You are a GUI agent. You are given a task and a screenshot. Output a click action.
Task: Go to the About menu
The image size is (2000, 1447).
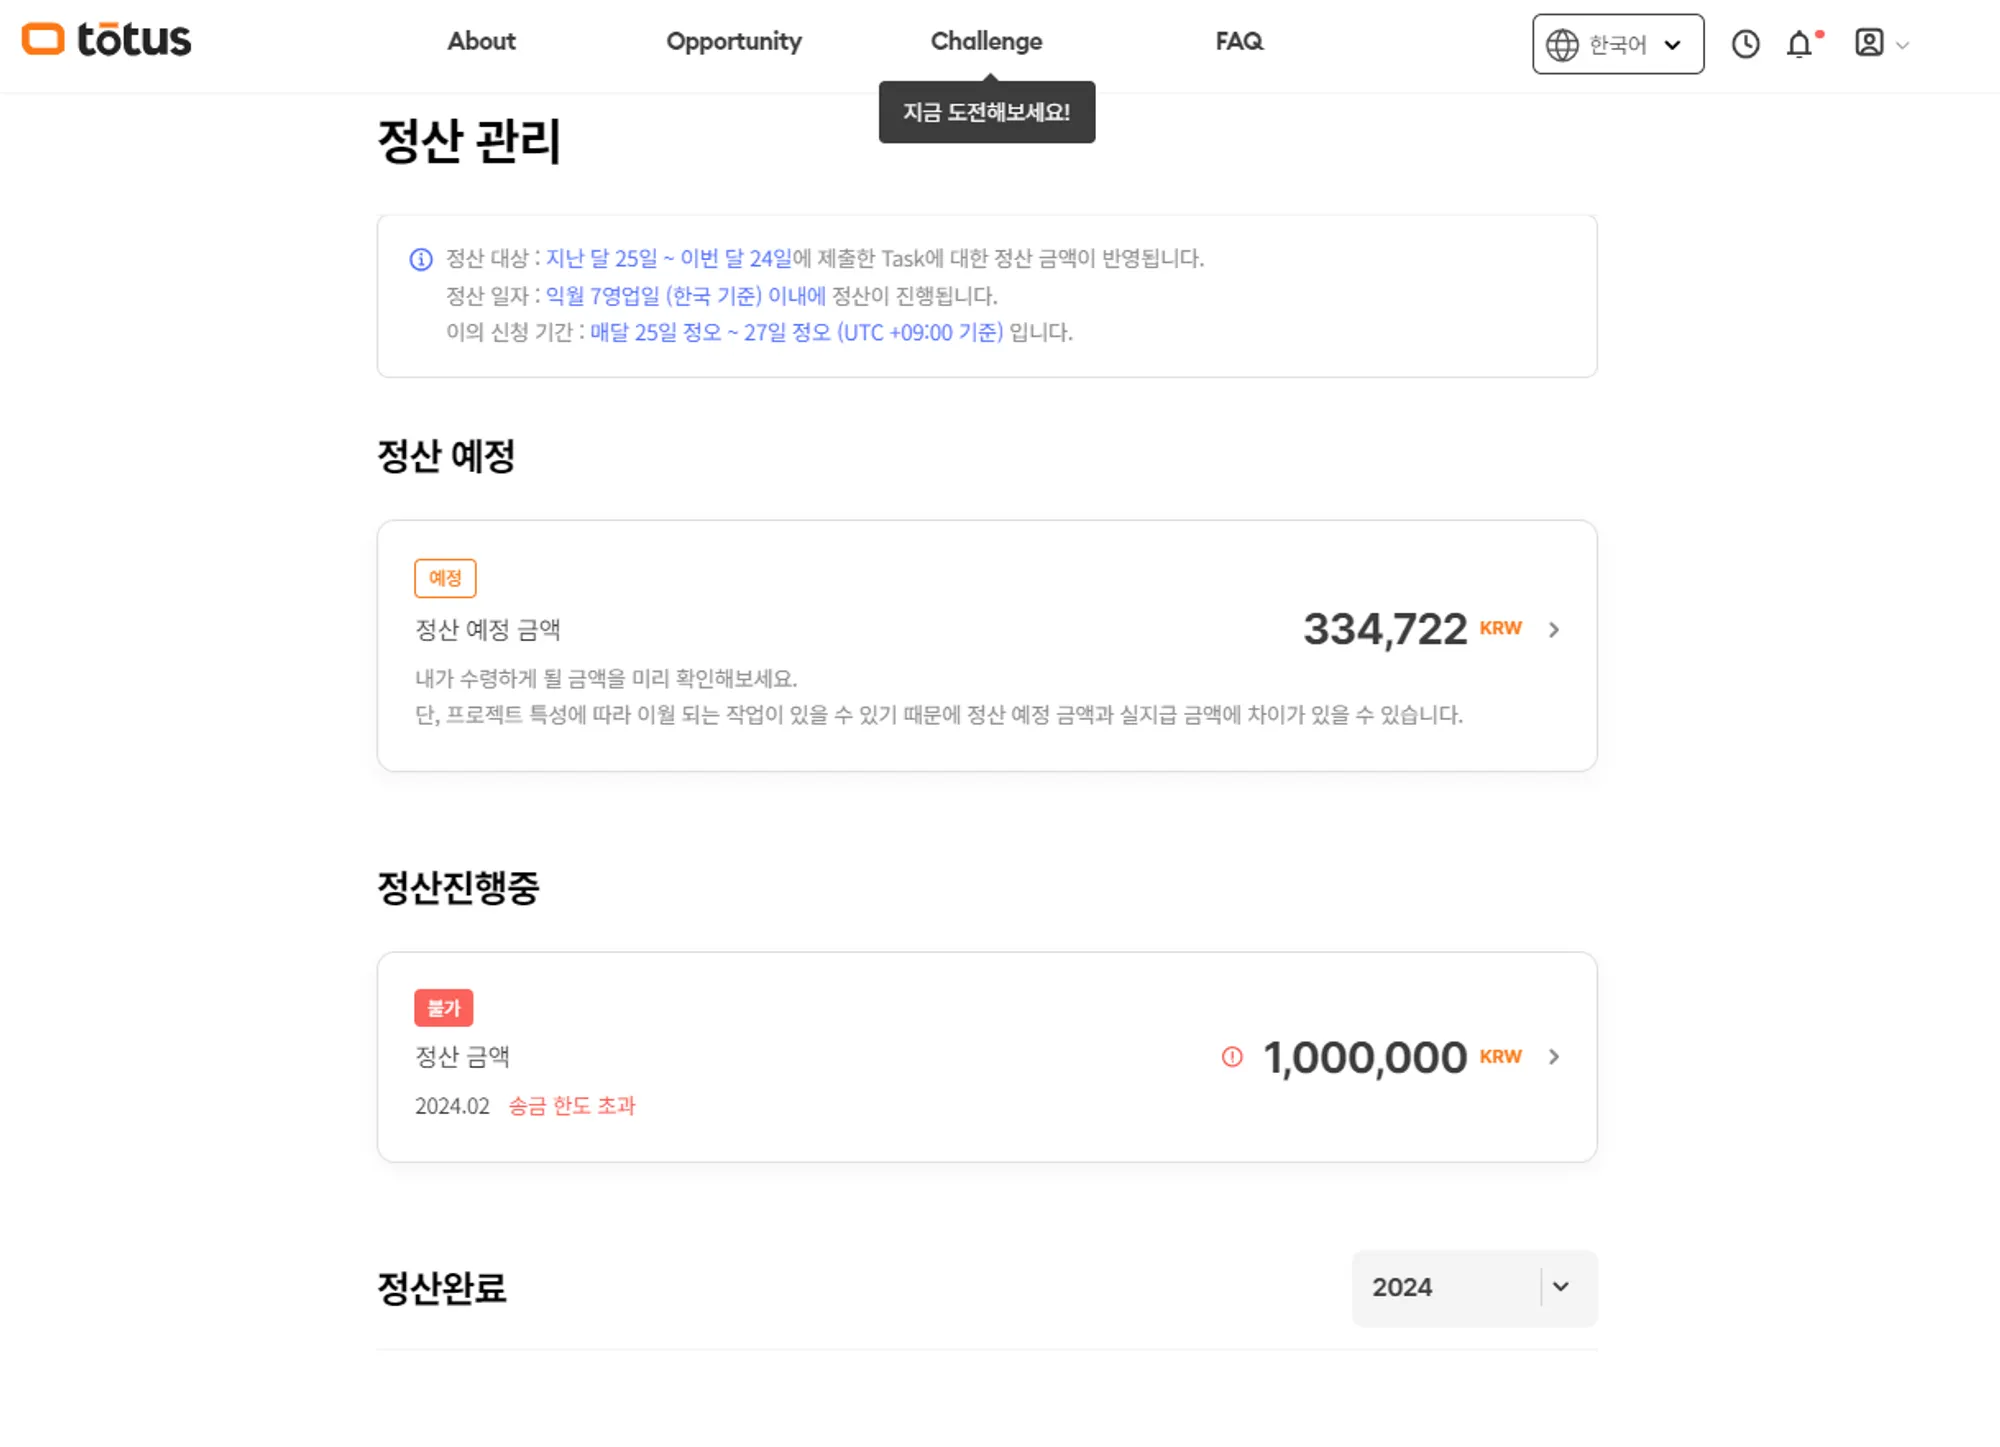point(481,41)
